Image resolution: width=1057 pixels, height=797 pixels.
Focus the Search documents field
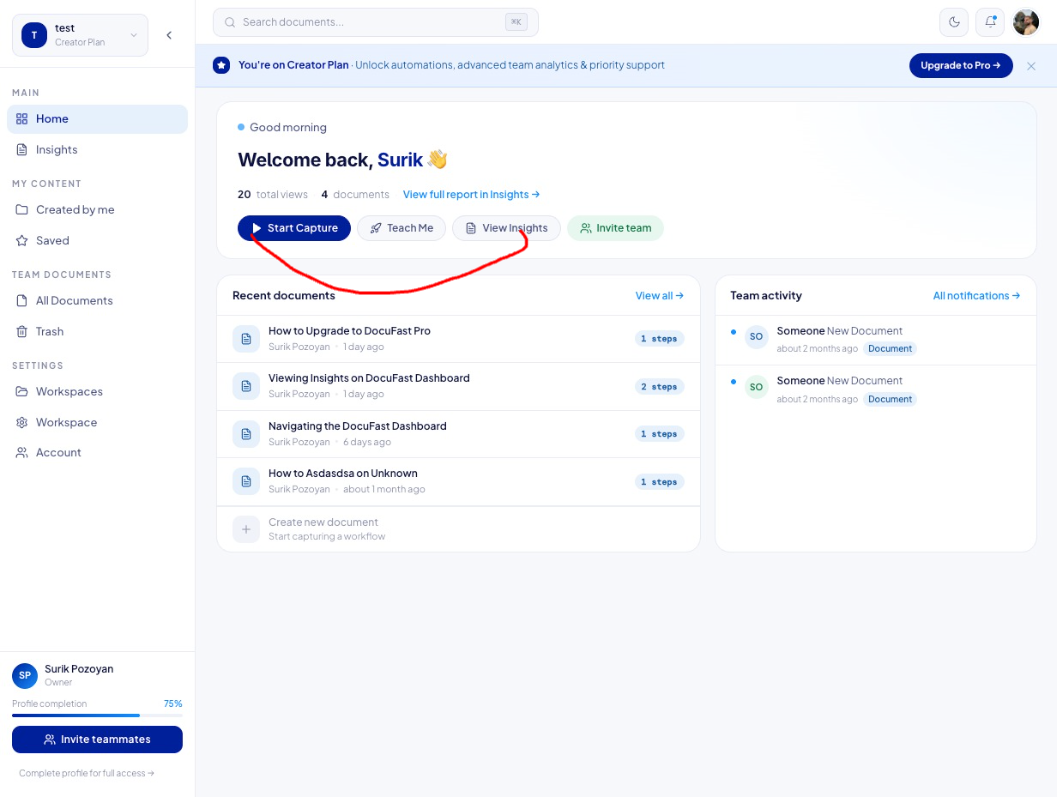pyautogui.click(x=375, y=22)
